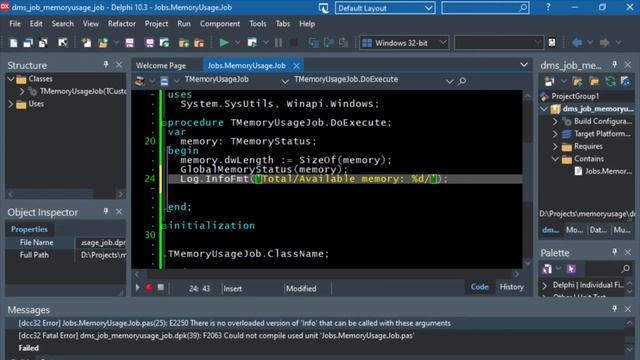Image resolution: width=640 pixels, height=360 pixels.
Task: Open Help via title bar question mark
Action: [x=548, y=7]
